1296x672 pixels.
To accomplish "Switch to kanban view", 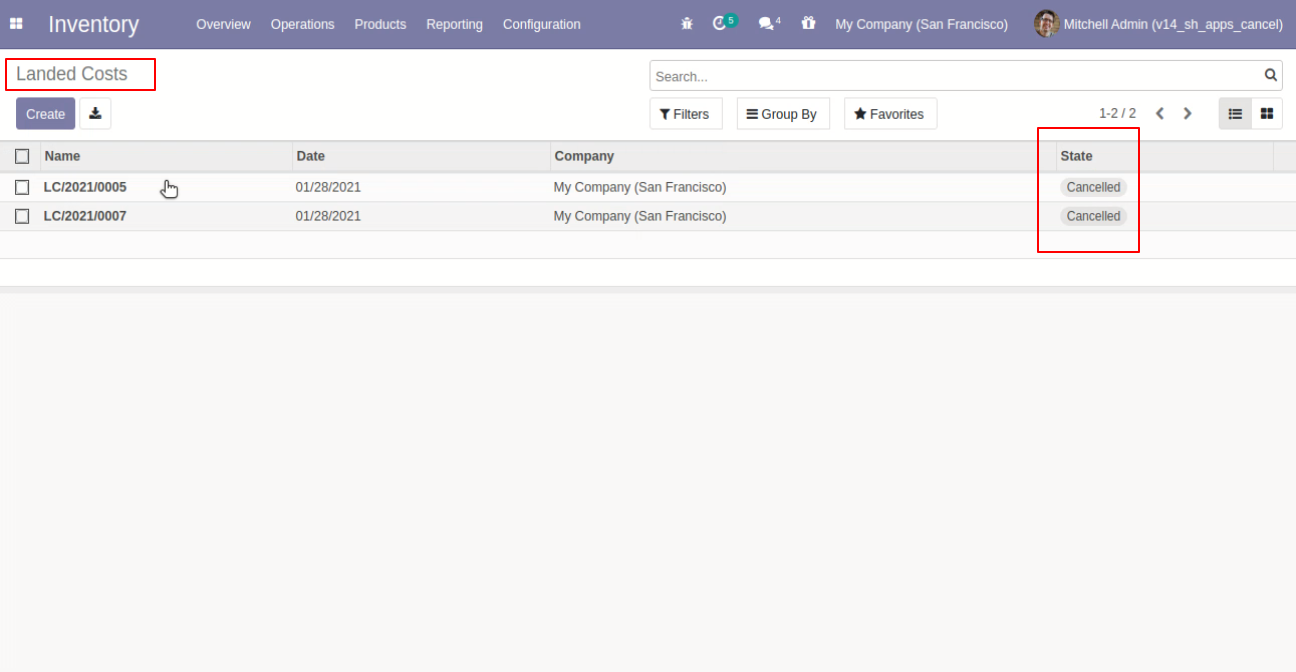I will pos(1267,113).
